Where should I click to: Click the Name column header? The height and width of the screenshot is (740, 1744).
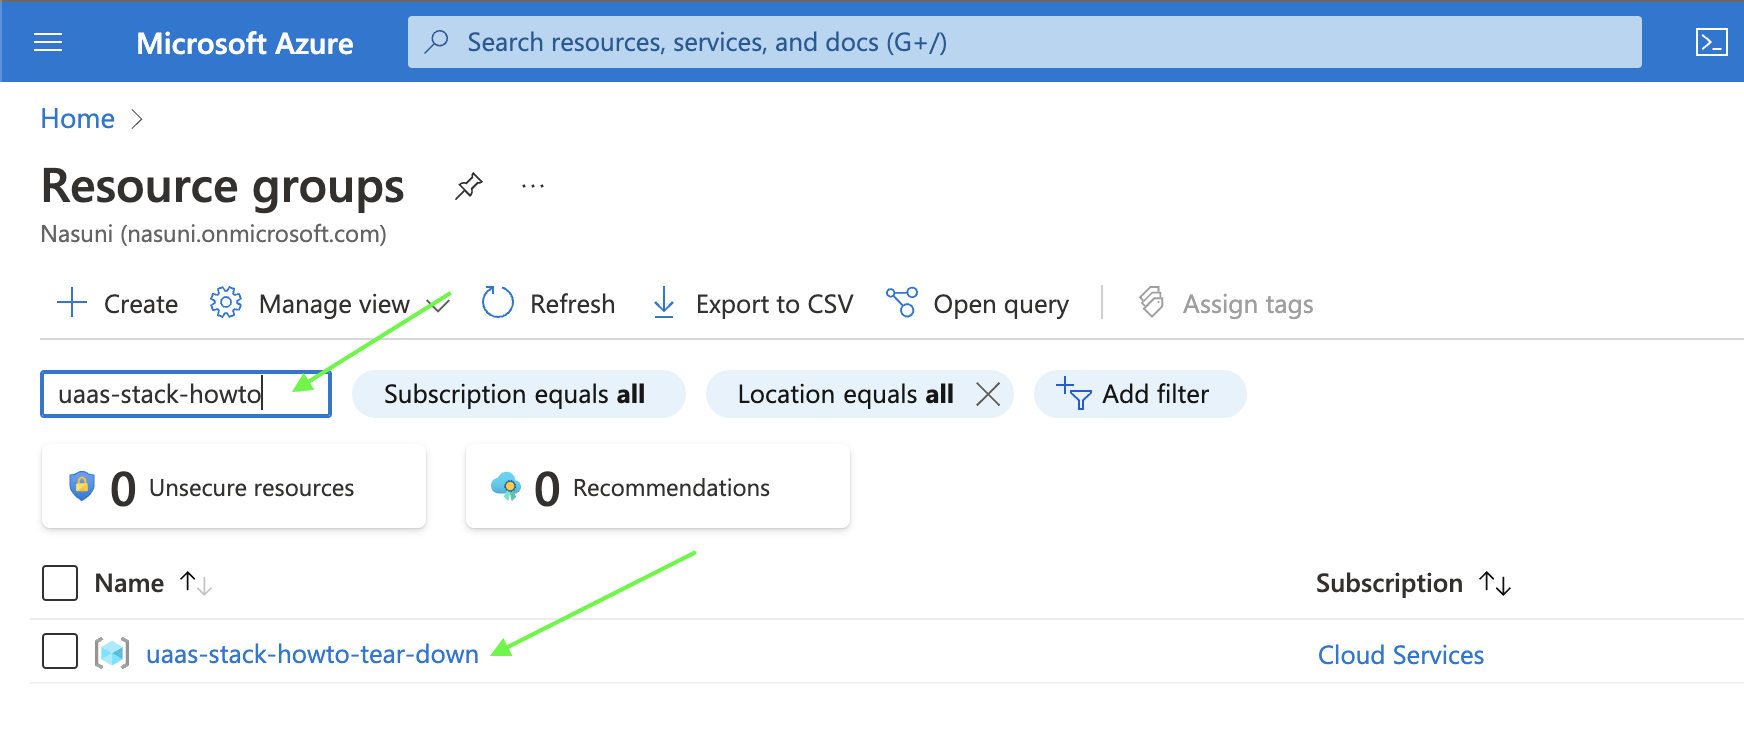point(129,583)
